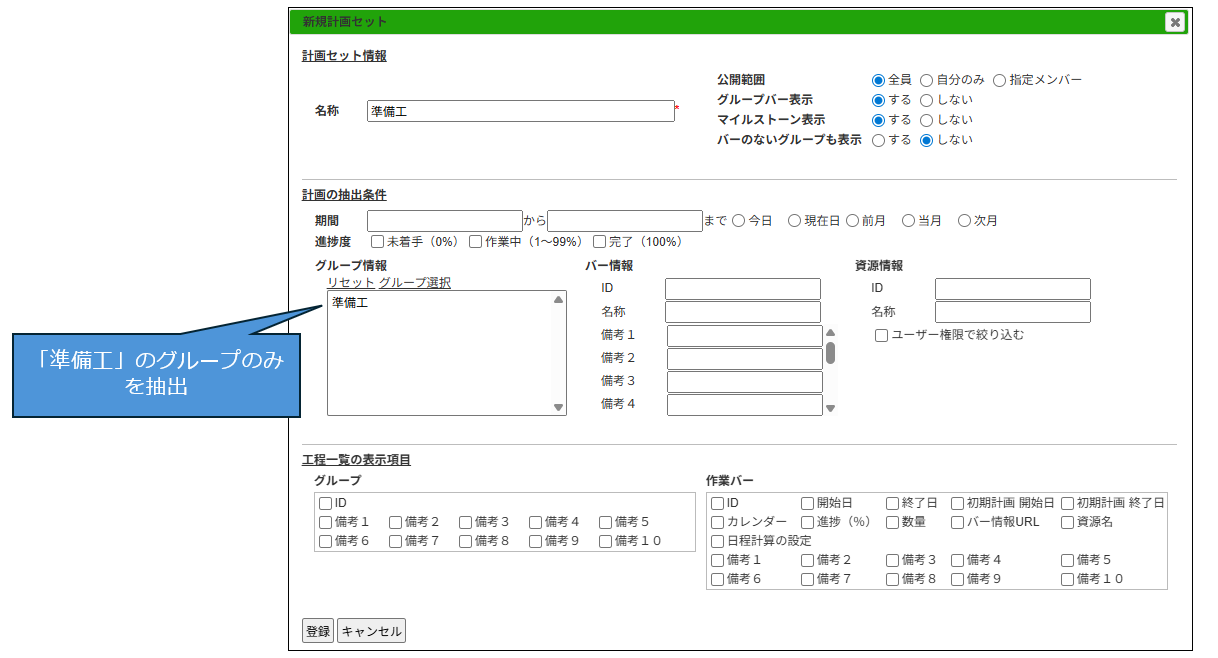Viewport: 1218px width, 658px height.
Task: Click the period start date field
Action: (444, 221)
